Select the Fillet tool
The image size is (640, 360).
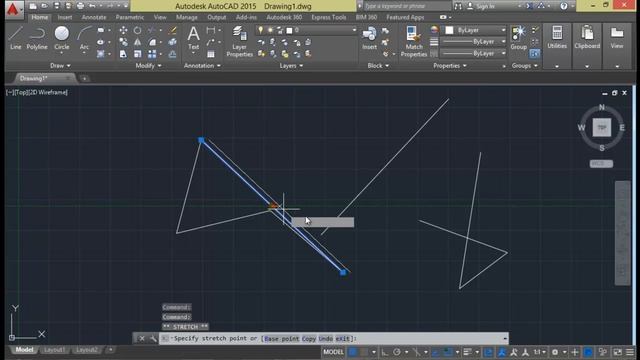[152, 42]
